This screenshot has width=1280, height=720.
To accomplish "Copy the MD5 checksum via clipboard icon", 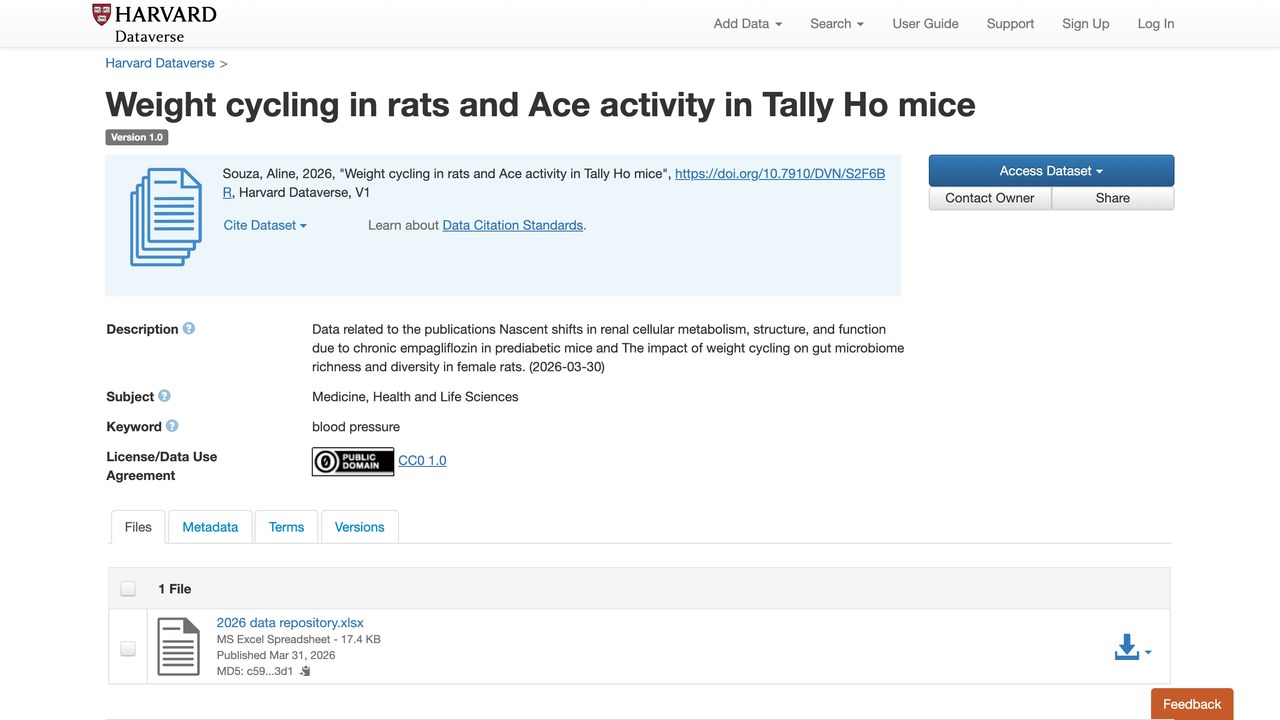I will pos(306,671).
